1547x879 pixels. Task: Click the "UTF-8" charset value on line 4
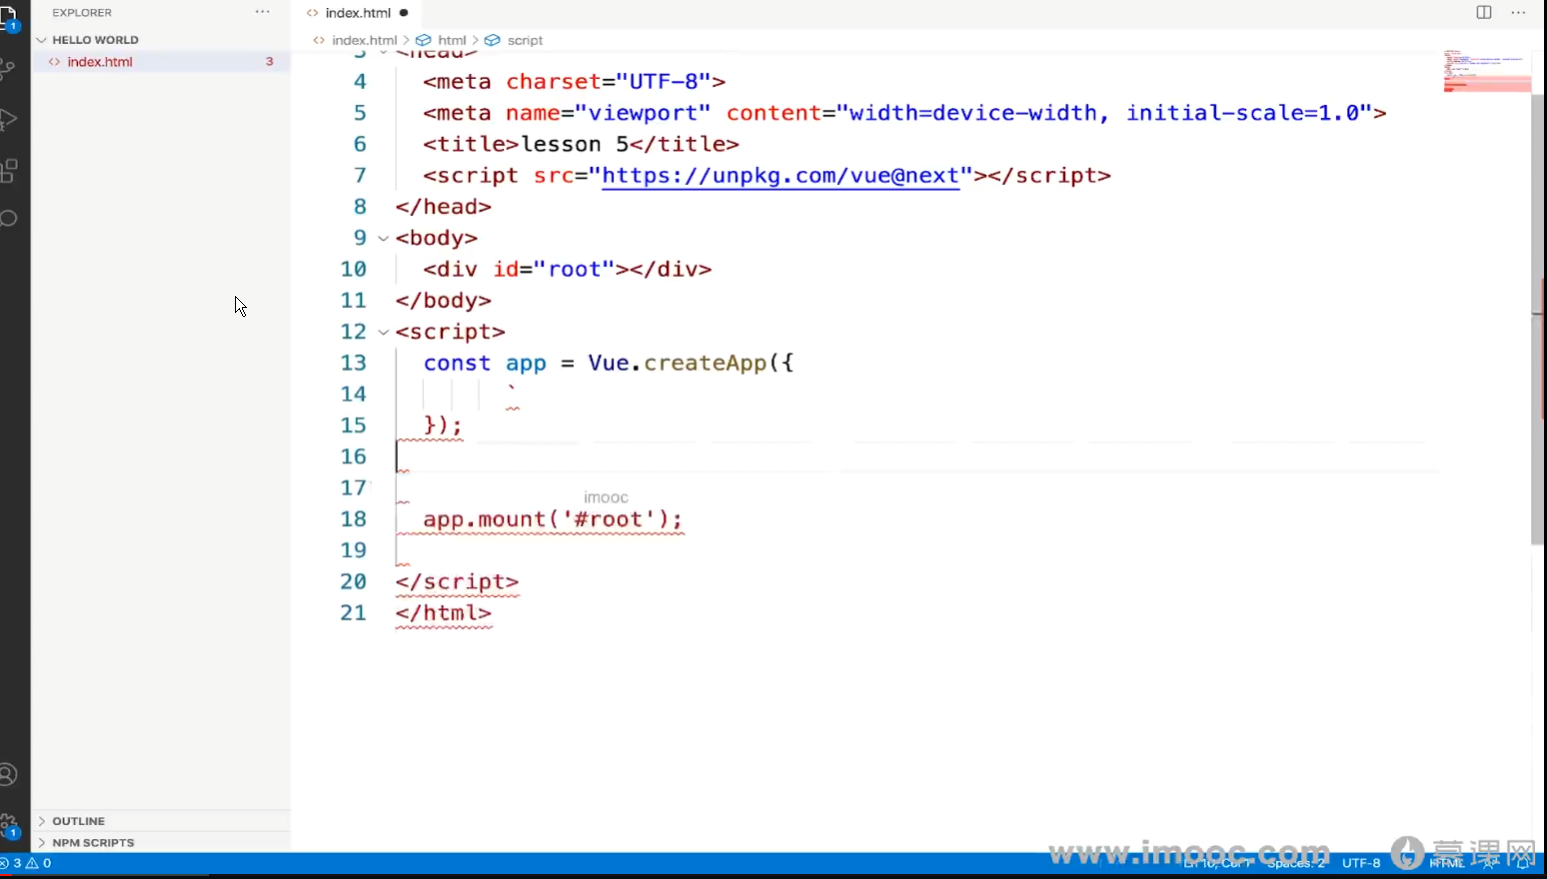coord(663,82)
